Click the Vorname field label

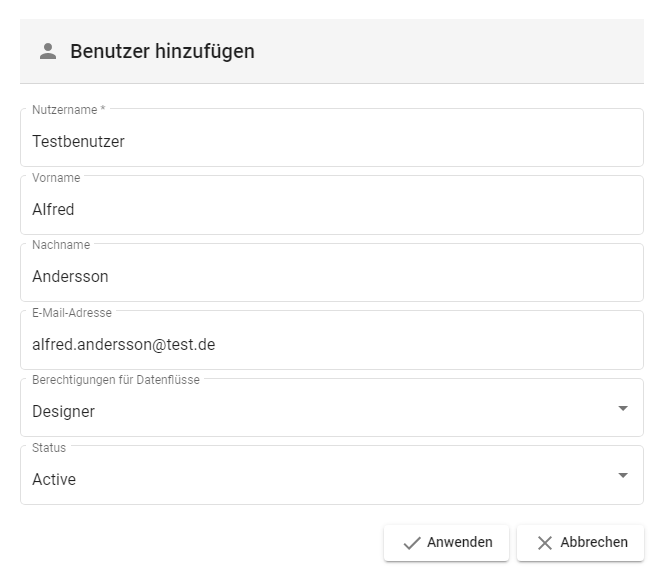click(56, 177)
